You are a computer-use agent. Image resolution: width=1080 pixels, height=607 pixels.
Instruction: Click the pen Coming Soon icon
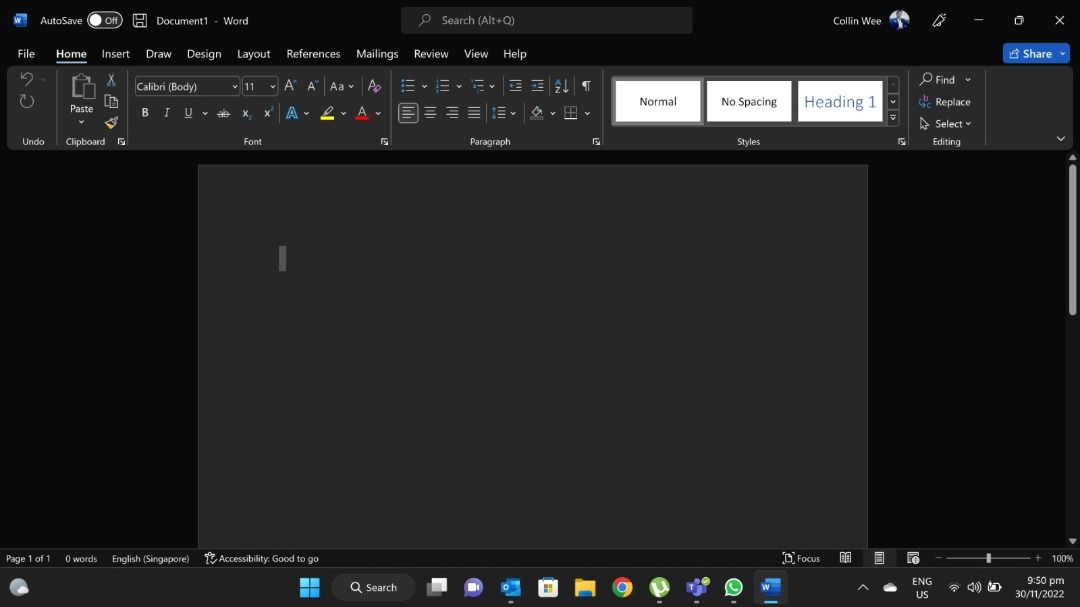tap(939, 20)
